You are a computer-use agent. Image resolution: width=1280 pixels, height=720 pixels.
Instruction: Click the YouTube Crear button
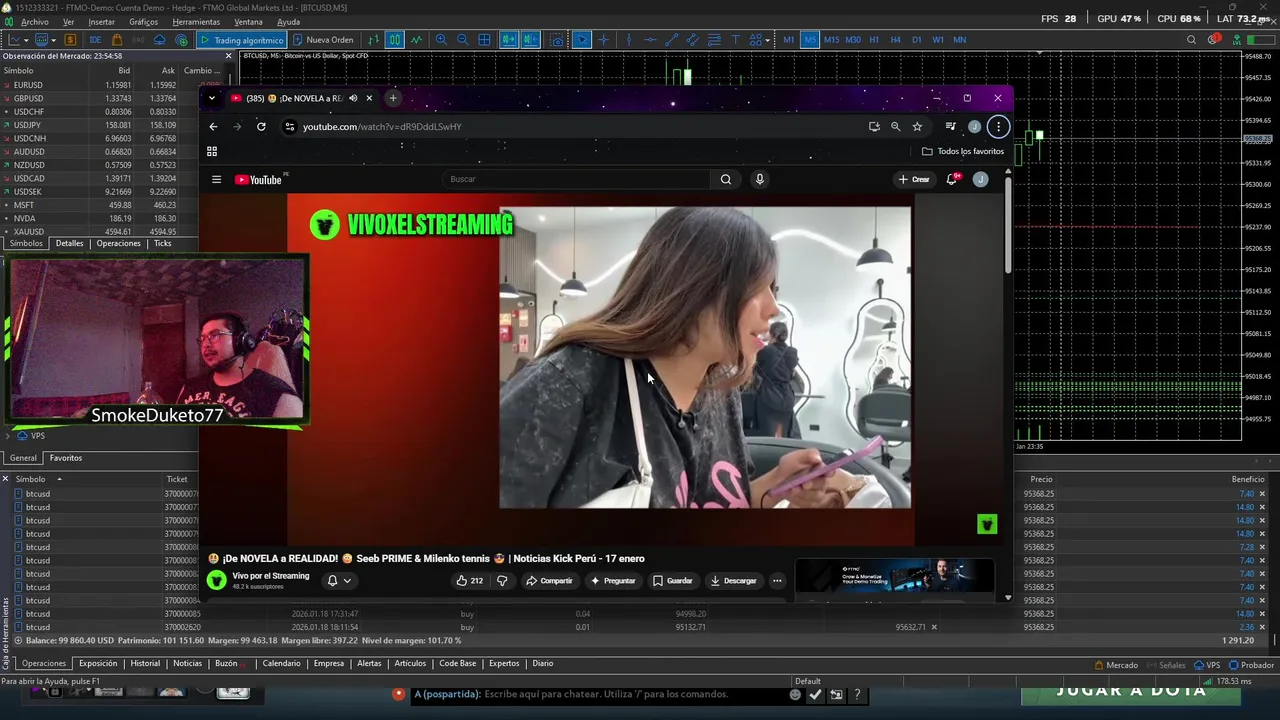[x=915, y=179]
